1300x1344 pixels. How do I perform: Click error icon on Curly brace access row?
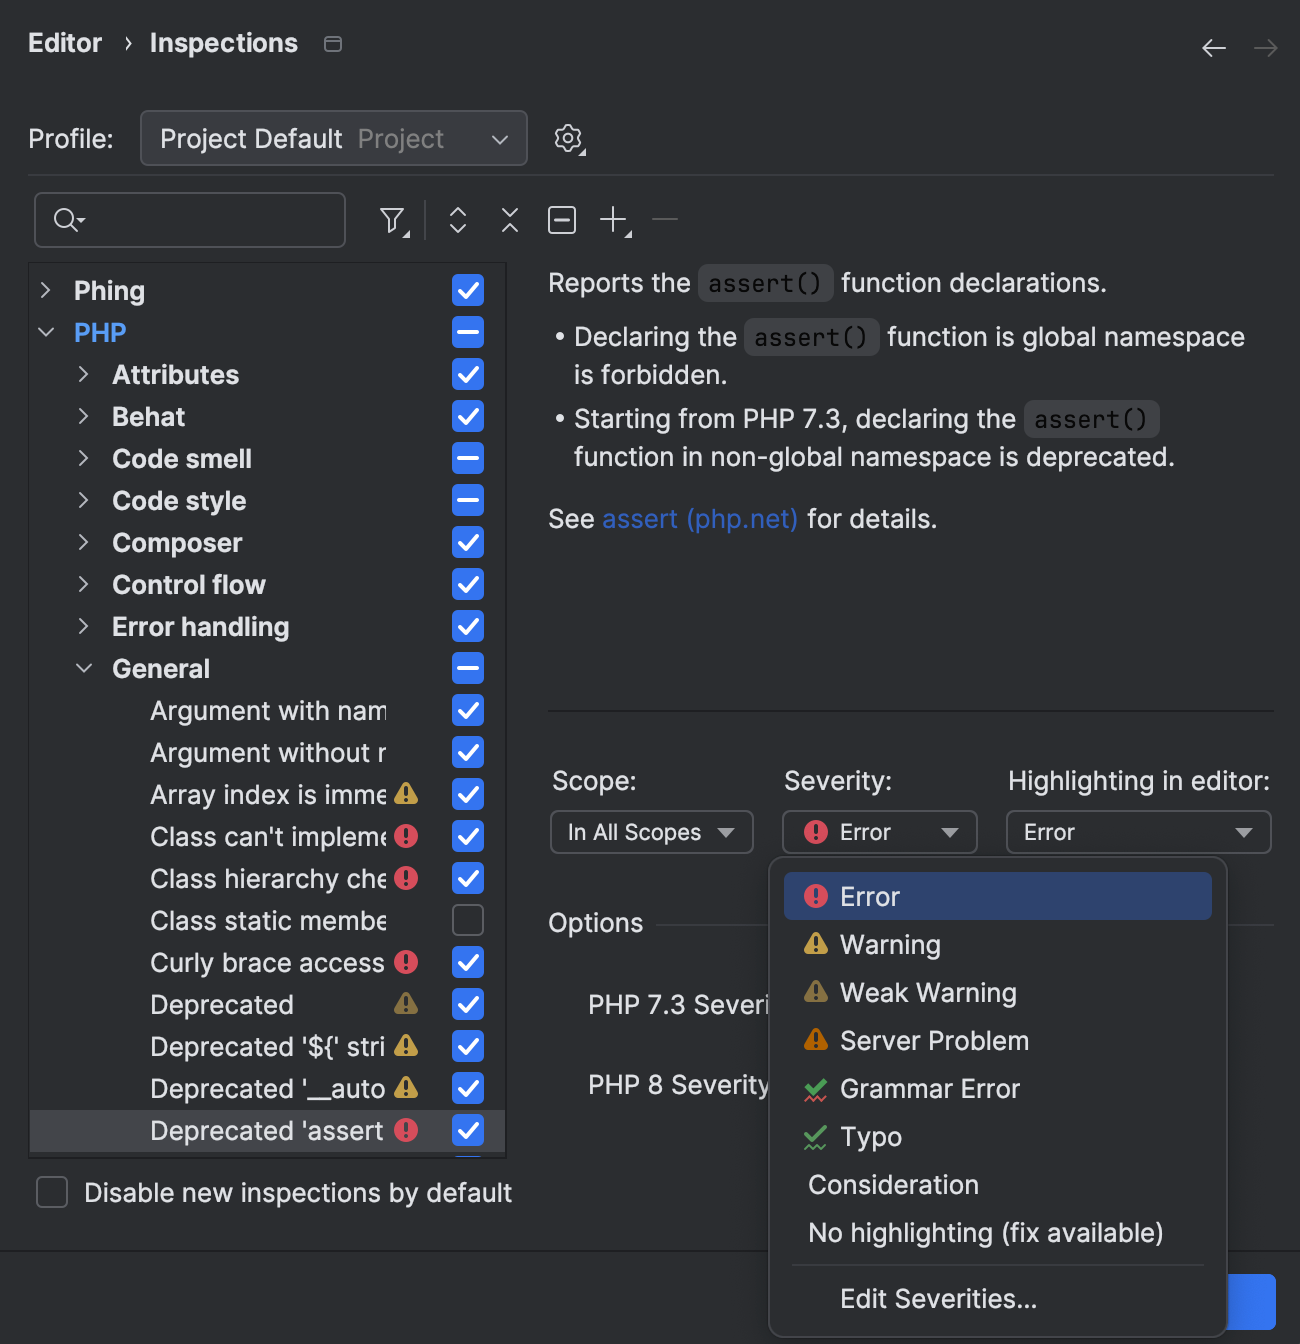[x=406, y=962]
